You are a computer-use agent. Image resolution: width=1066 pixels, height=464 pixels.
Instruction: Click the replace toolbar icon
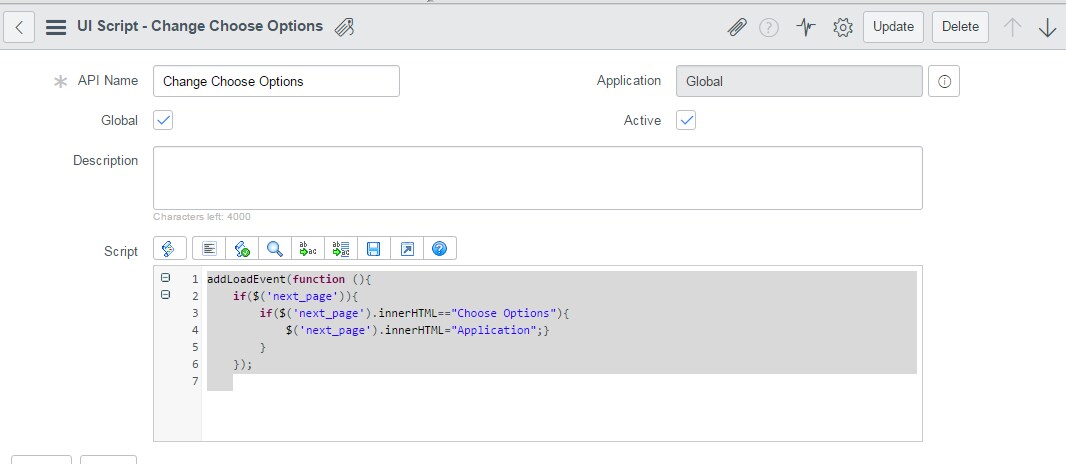(x=308, y=249)
